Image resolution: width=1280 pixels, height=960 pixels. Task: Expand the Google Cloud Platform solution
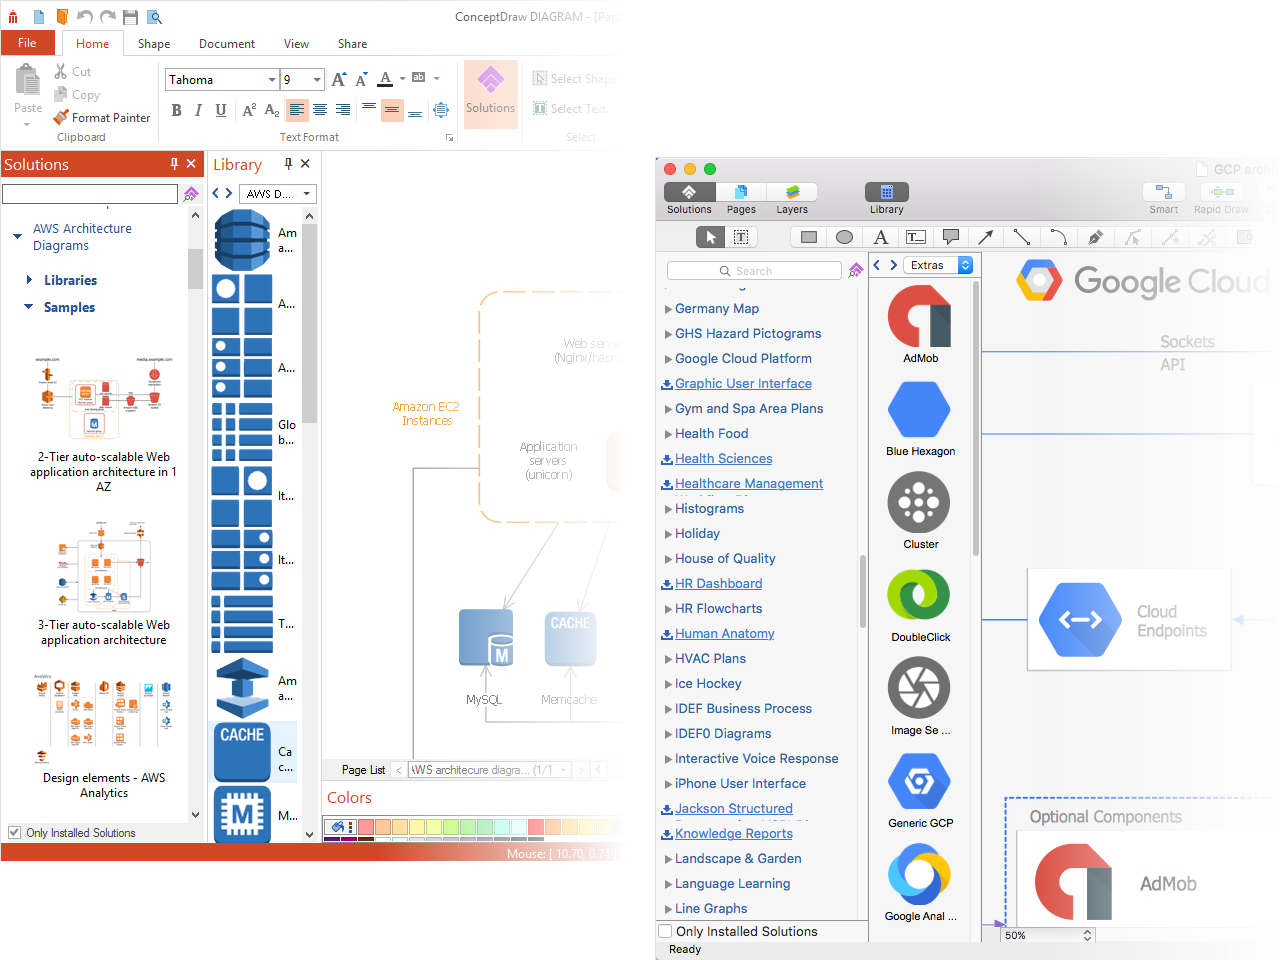coord(668,359)
